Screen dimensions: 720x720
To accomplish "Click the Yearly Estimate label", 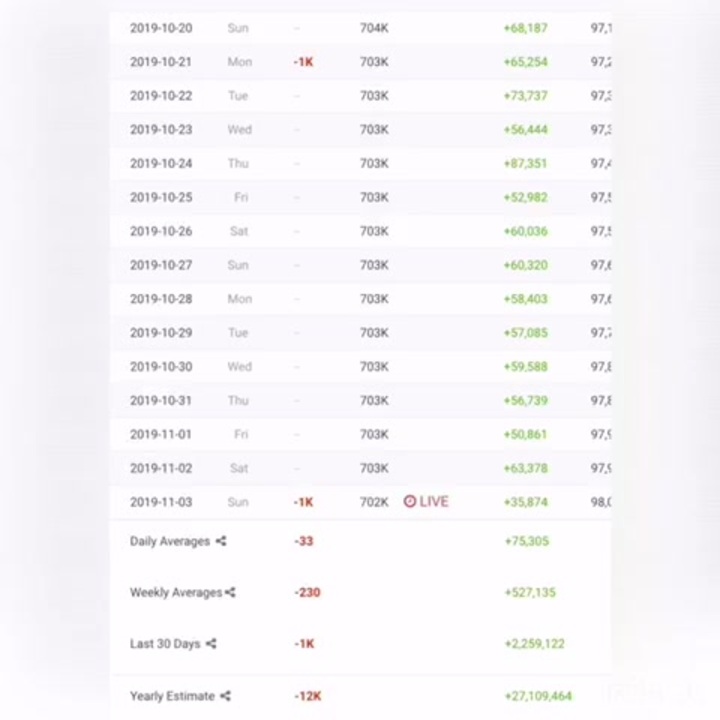I will [172, 696].
